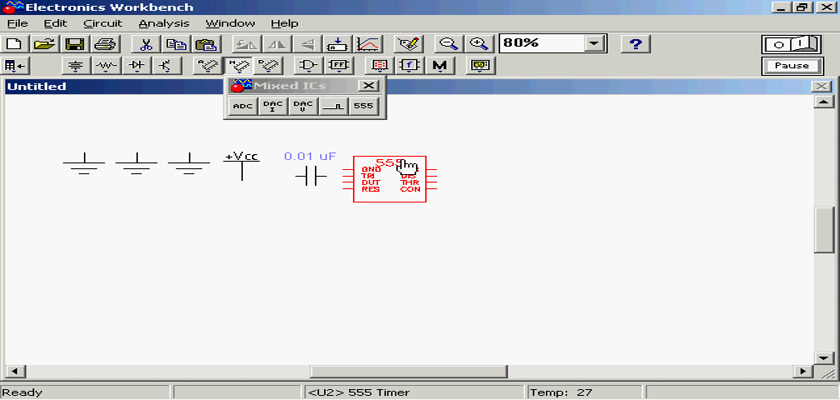Open the Help question mark button
This screenshot has width=840, height=400.
[x=635, y=44]
